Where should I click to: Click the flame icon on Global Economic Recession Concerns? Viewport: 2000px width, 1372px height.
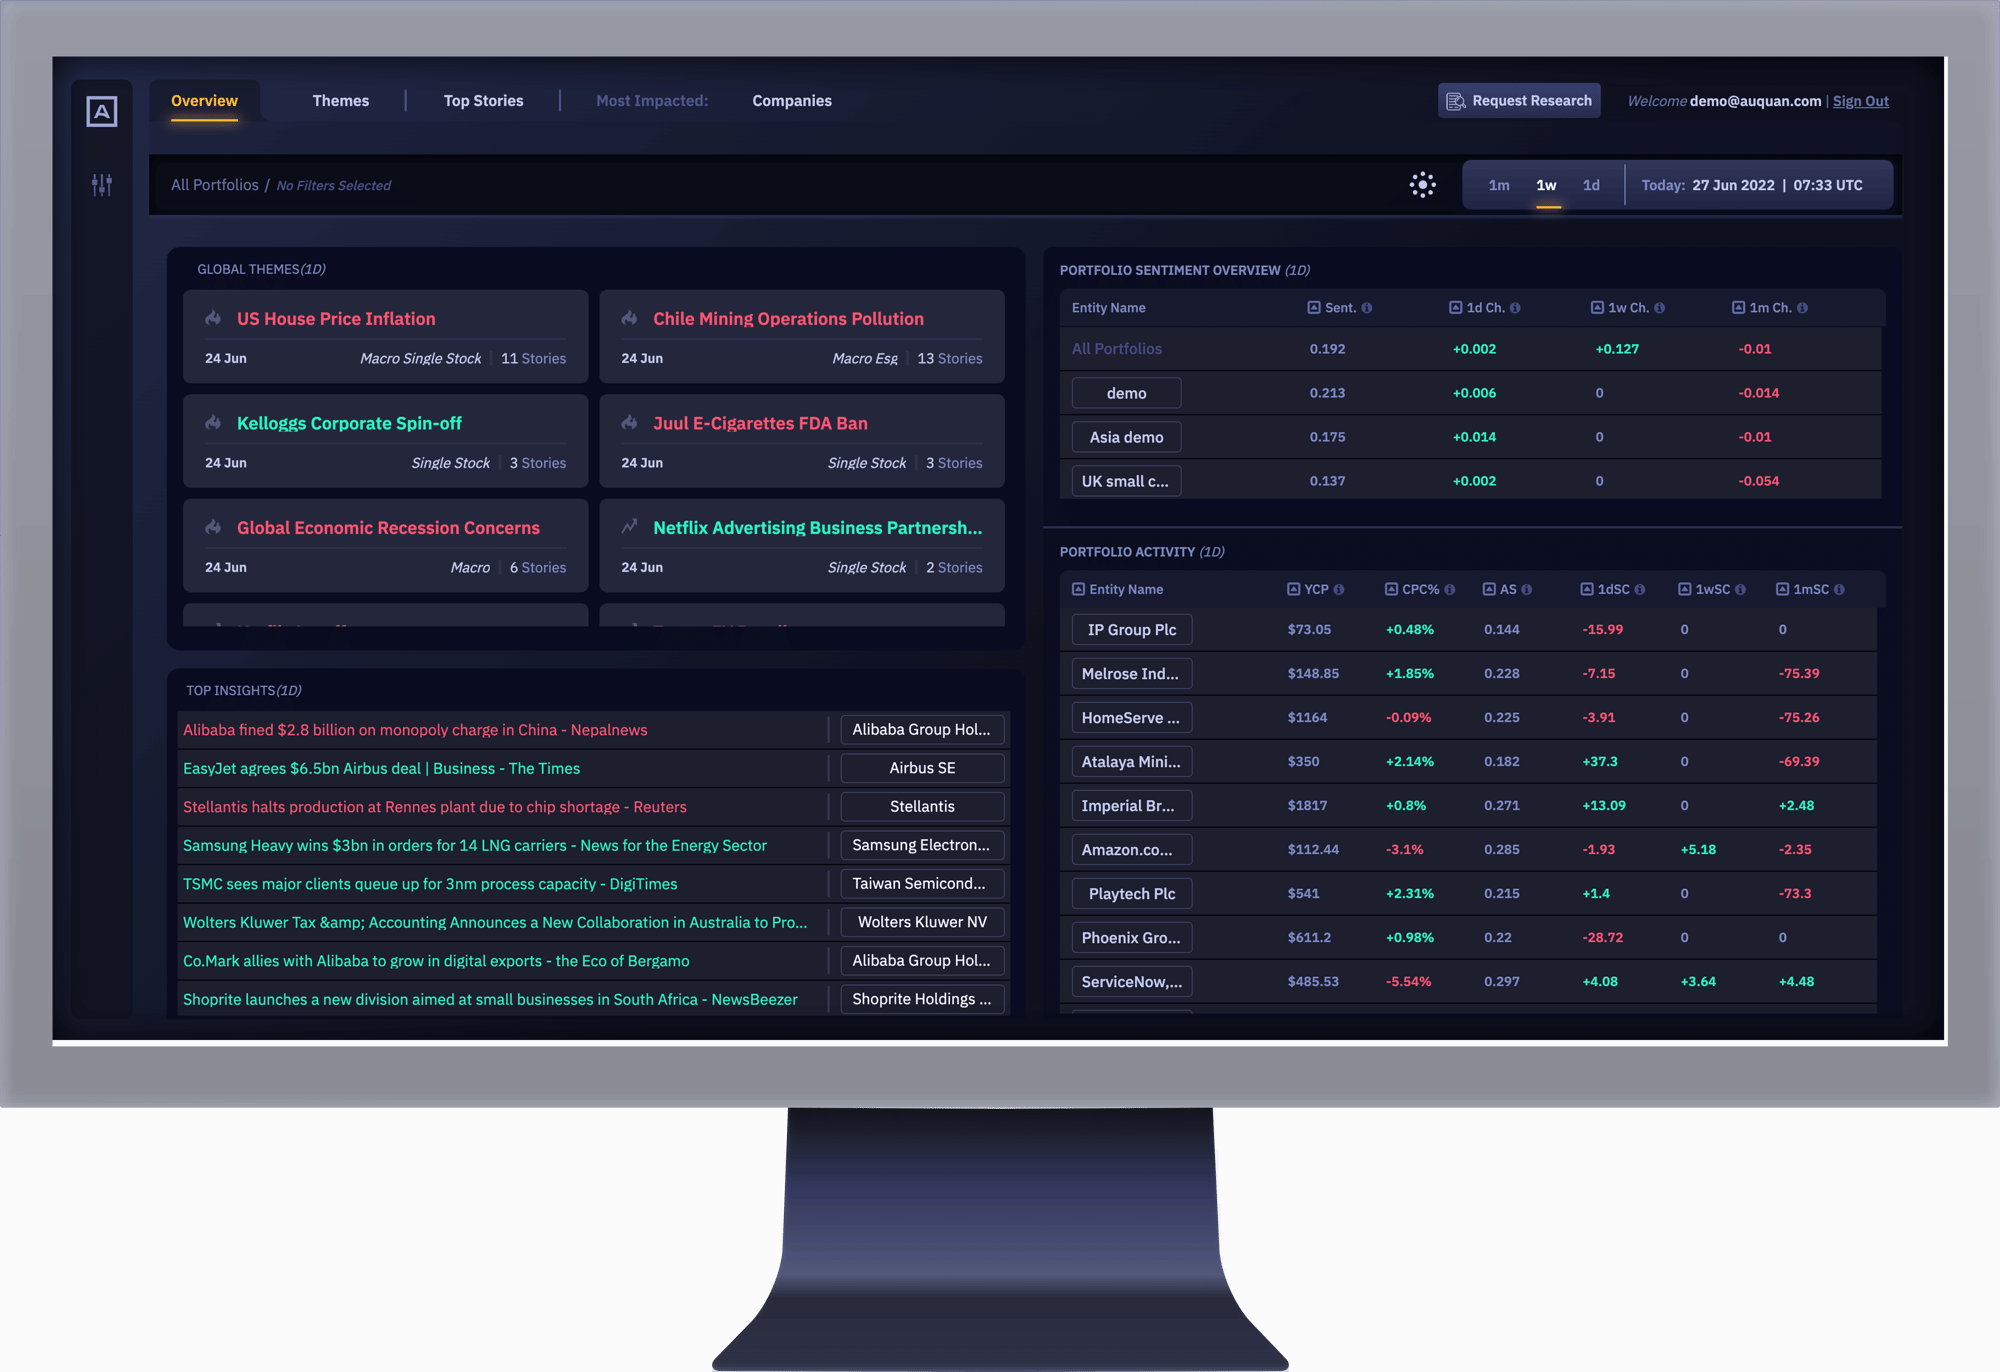click(x=213, y=527)
